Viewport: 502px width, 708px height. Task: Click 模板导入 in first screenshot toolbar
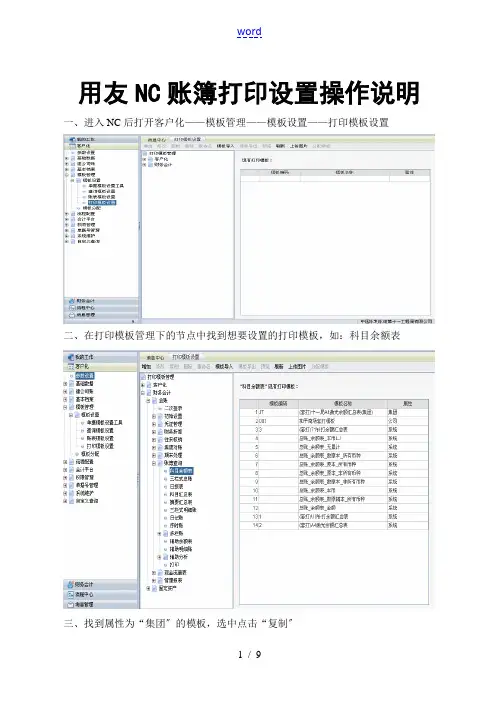[226, 146]
